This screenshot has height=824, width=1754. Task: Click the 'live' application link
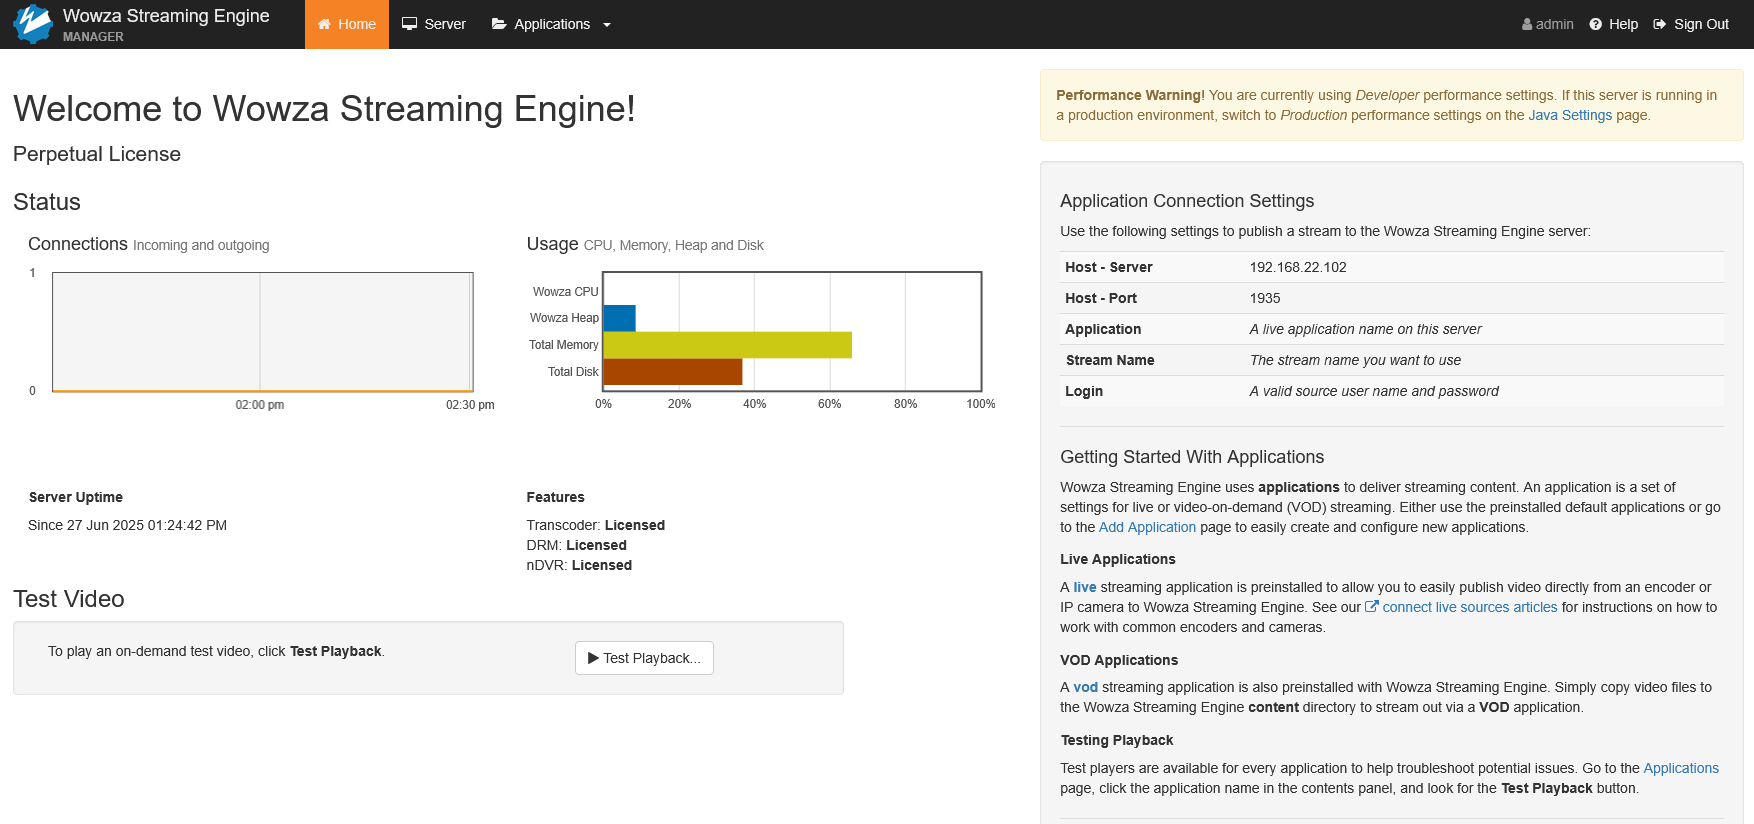click(x=1085, y=587)
